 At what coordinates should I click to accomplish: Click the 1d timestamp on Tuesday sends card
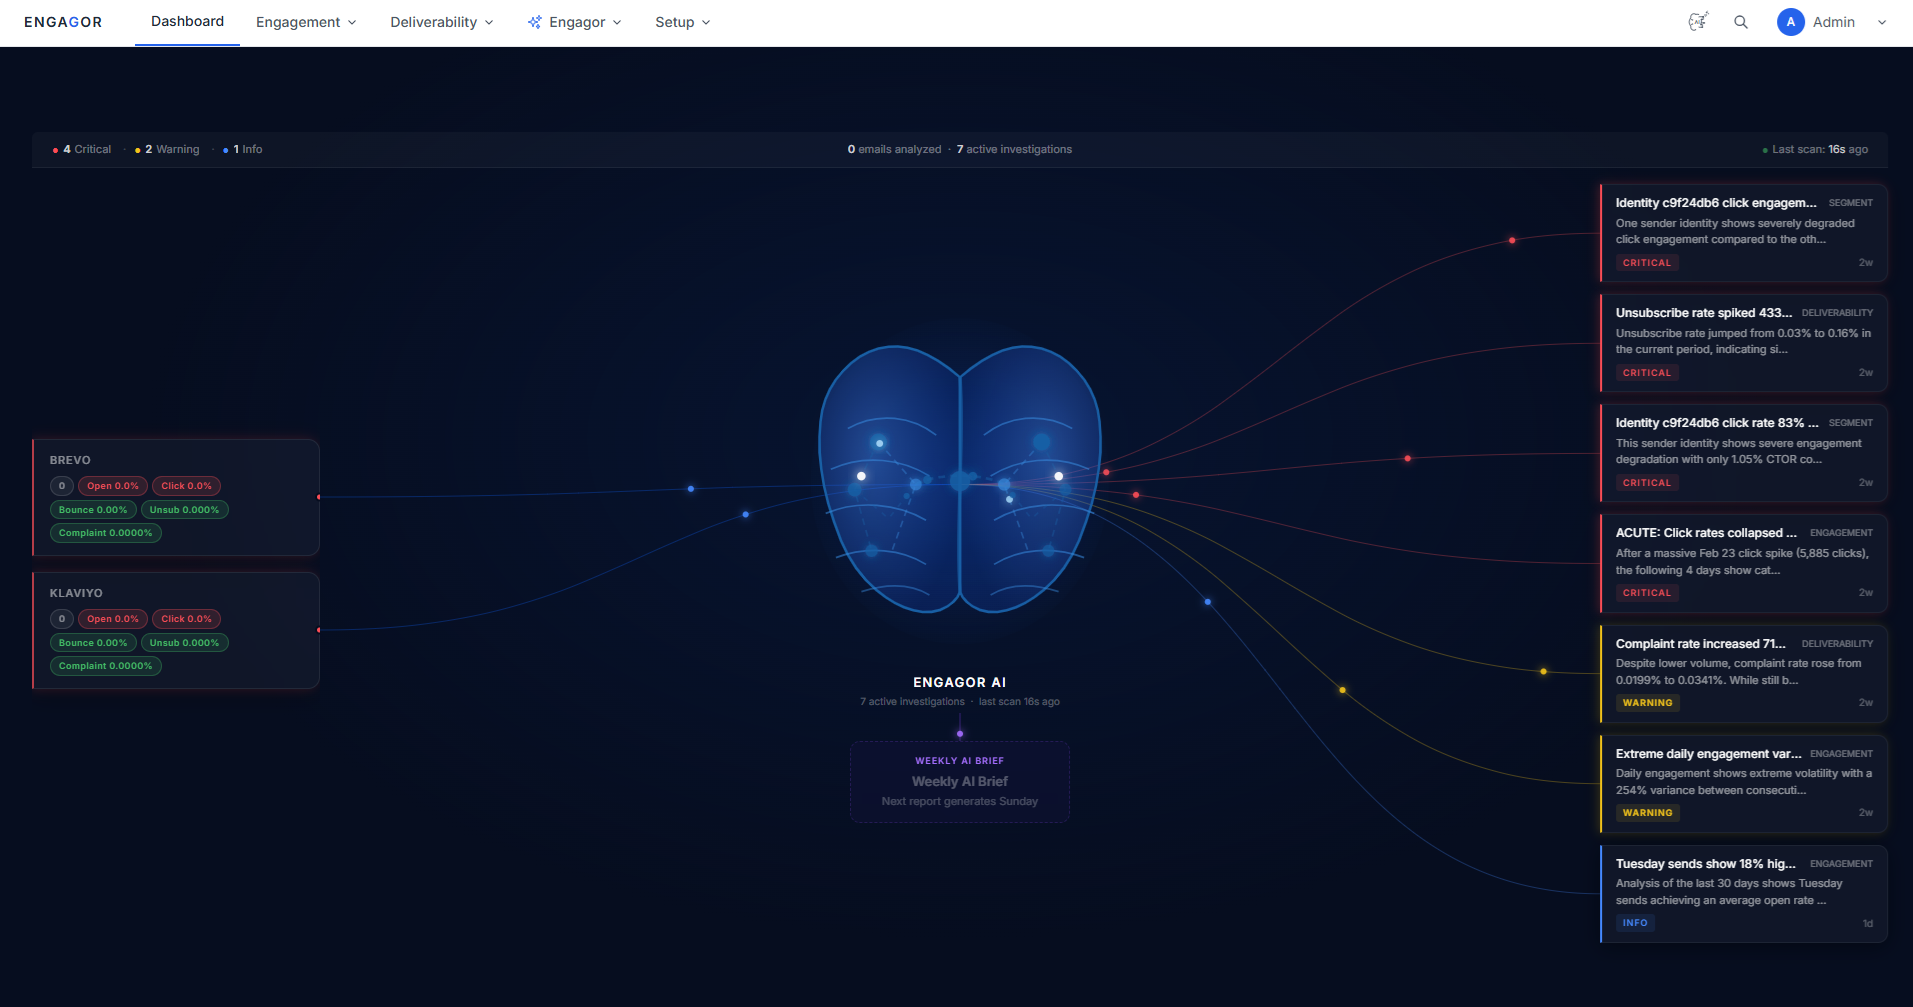click(1867, 924)
